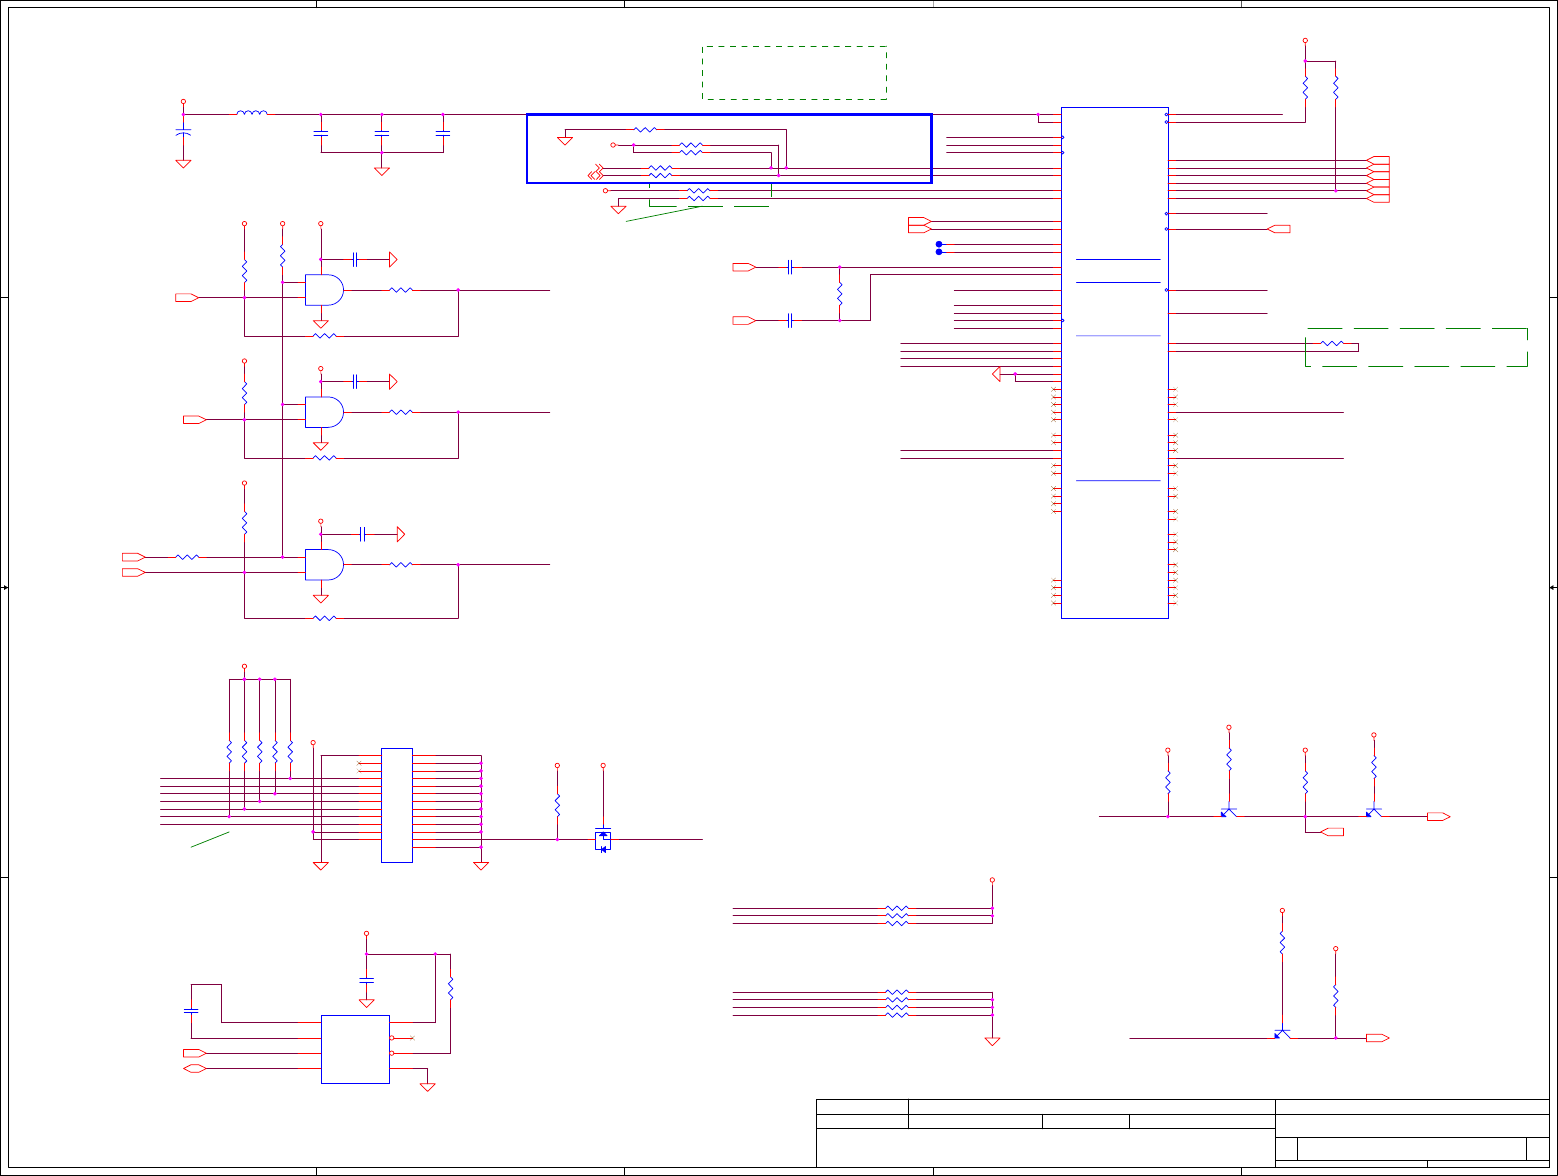Select the upper blue test point dot
The image size is (1558, 1176).
[939, 244]
